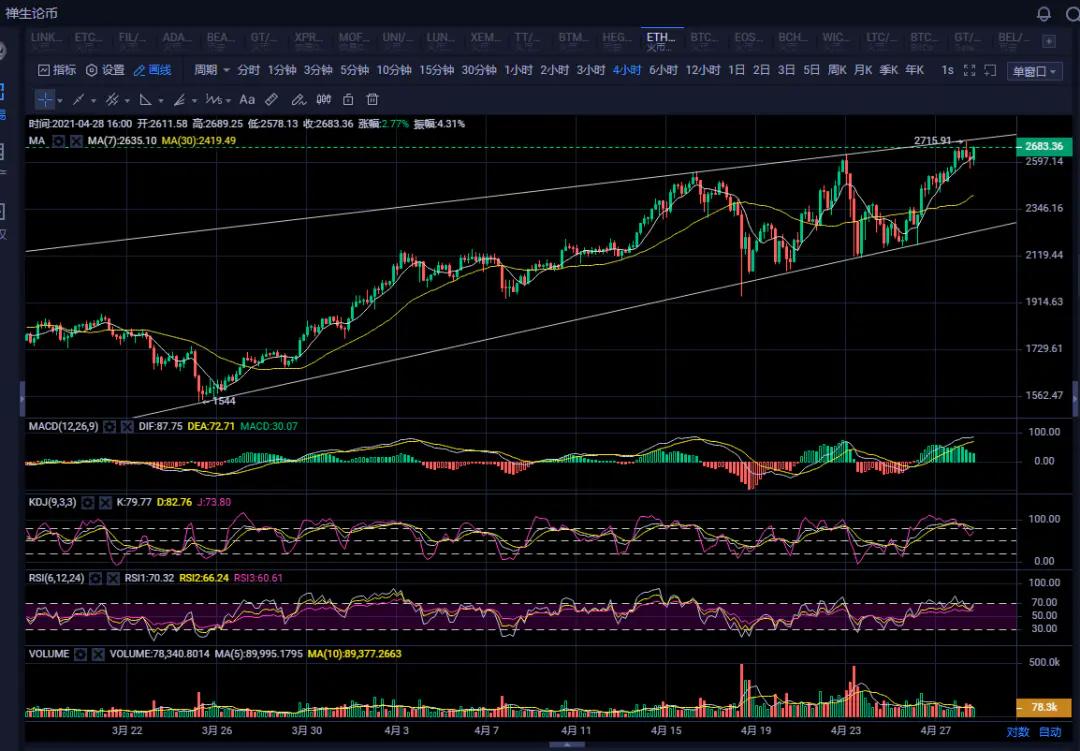Expand crosshair cursor tool options arrow
Viewport: 1080px width, 751px height.
(x=60, y=101)
